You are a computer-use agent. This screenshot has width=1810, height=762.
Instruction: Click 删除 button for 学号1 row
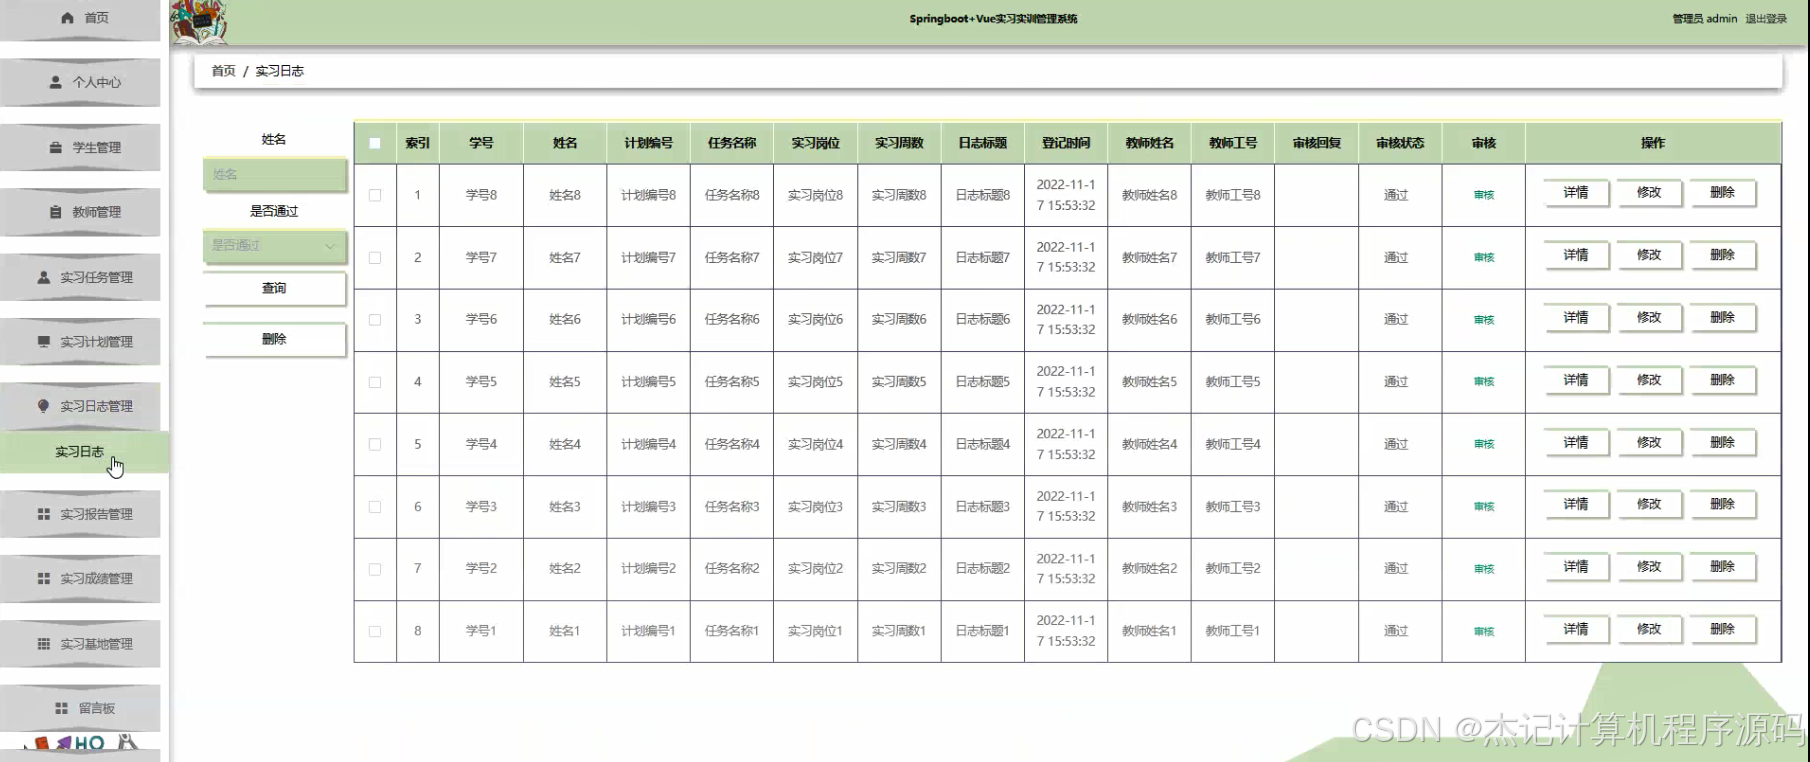(x=1722, y=629)
